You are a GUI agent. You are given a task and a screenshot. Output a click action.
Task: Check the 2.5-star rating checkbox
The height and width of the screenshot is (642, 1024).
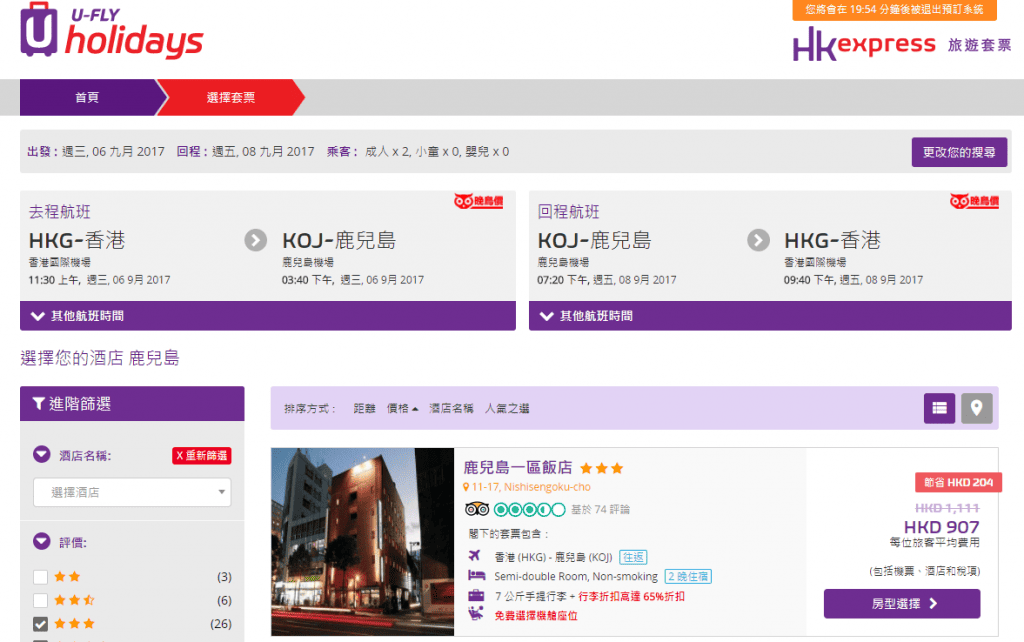click(41, 600)
